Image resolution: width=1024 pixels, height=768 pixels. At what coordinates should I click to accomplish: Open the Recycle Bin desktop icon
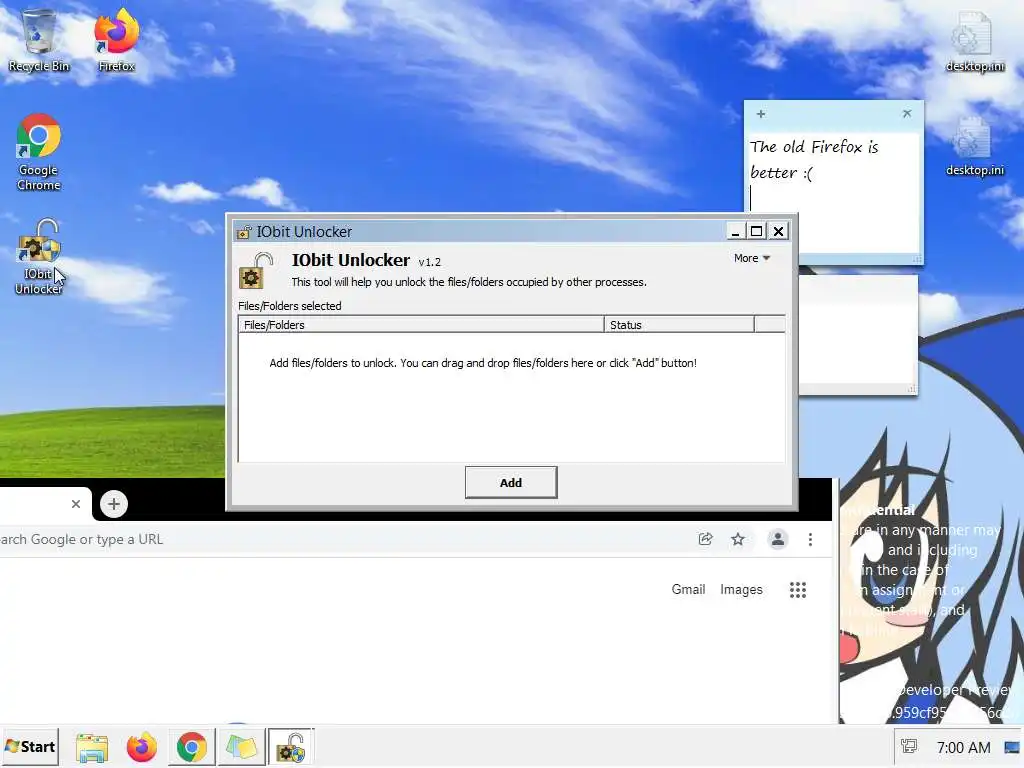[x=39, y=39]
